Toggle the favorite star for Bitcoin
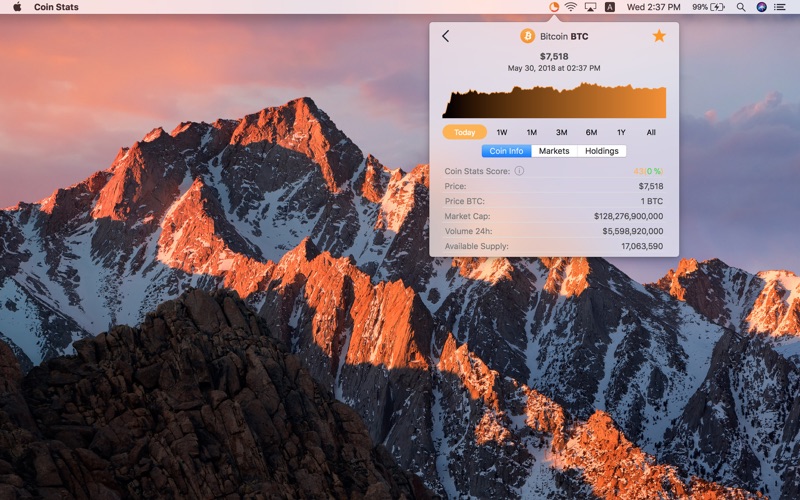This screenshot has height=500, width=800. point(659,36)
